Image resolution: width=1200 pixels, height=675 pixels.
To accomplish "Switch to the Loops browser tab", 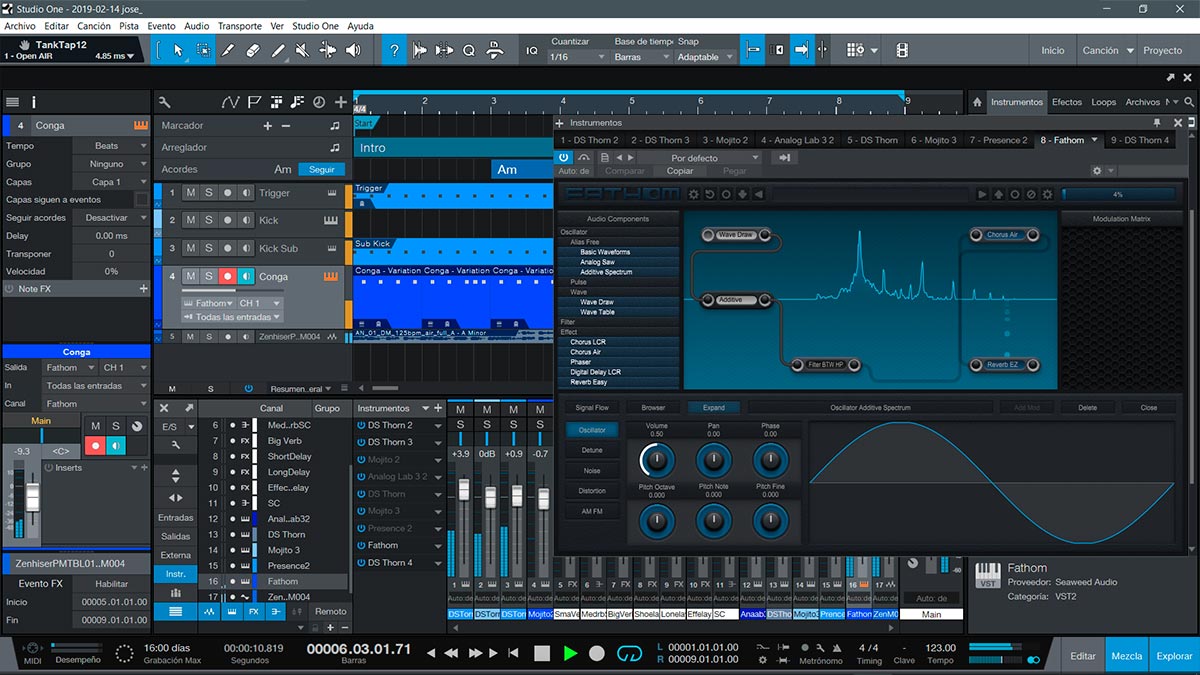I will (1104, 102).
